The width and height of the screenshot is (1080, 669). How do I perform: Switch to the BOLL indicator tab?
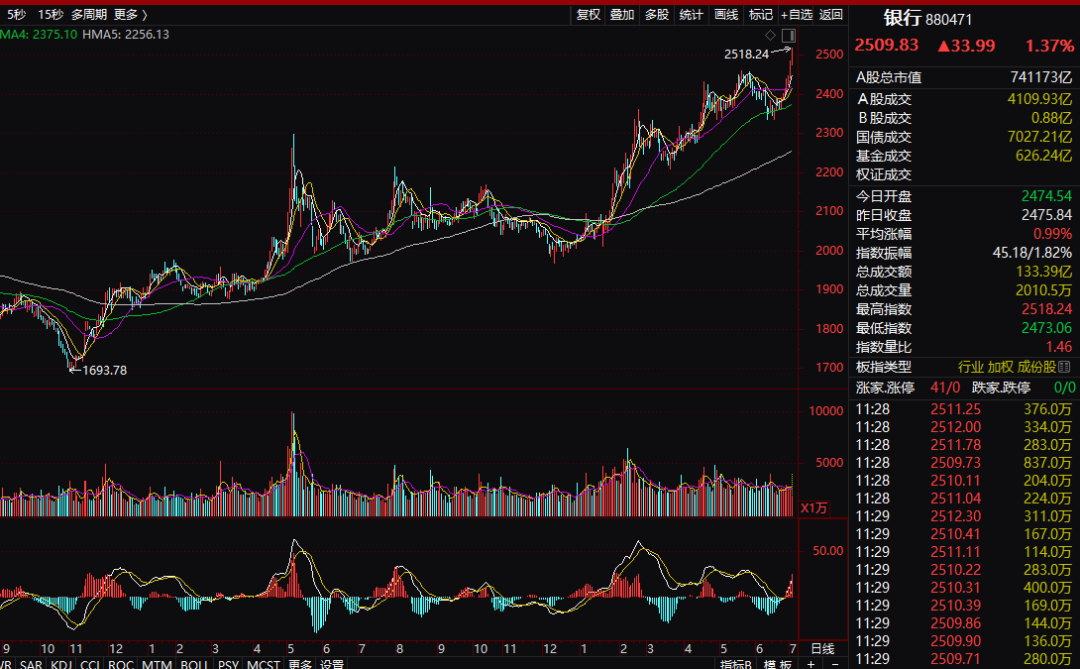195,664
